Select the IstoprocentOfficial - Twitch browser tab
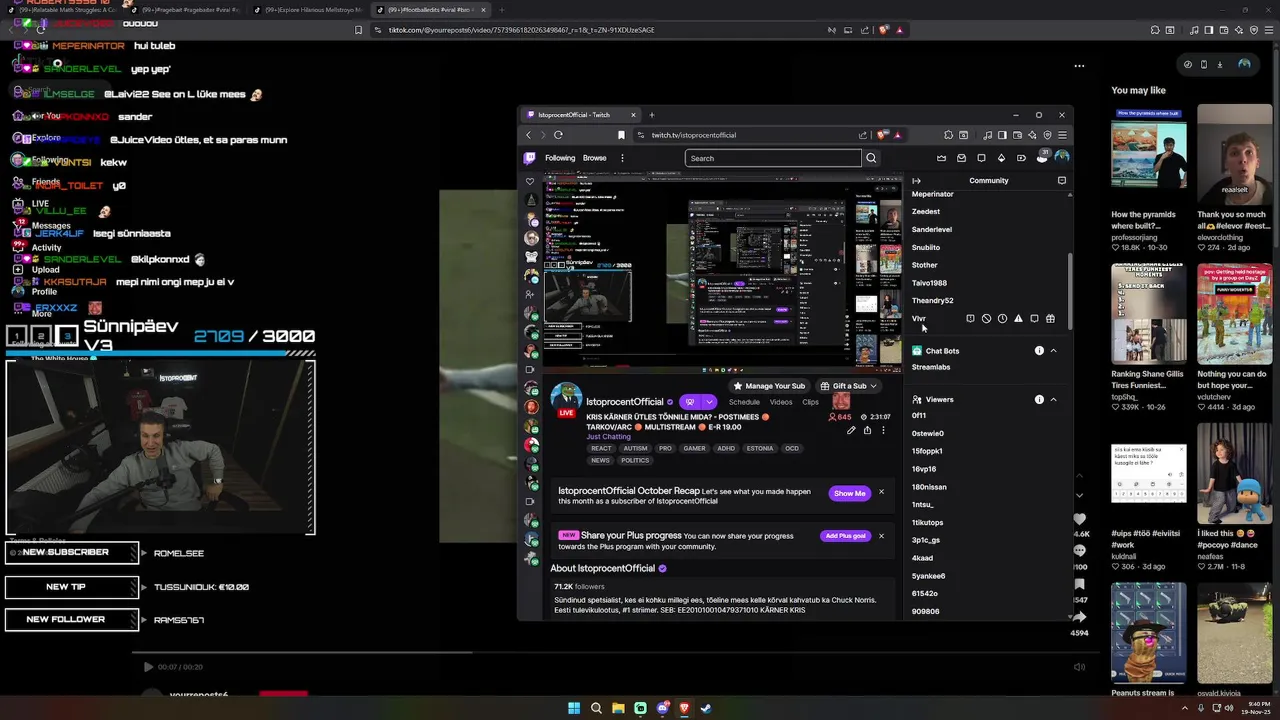The width and height of the screenshot is (1280, 720). click(580, 115)
